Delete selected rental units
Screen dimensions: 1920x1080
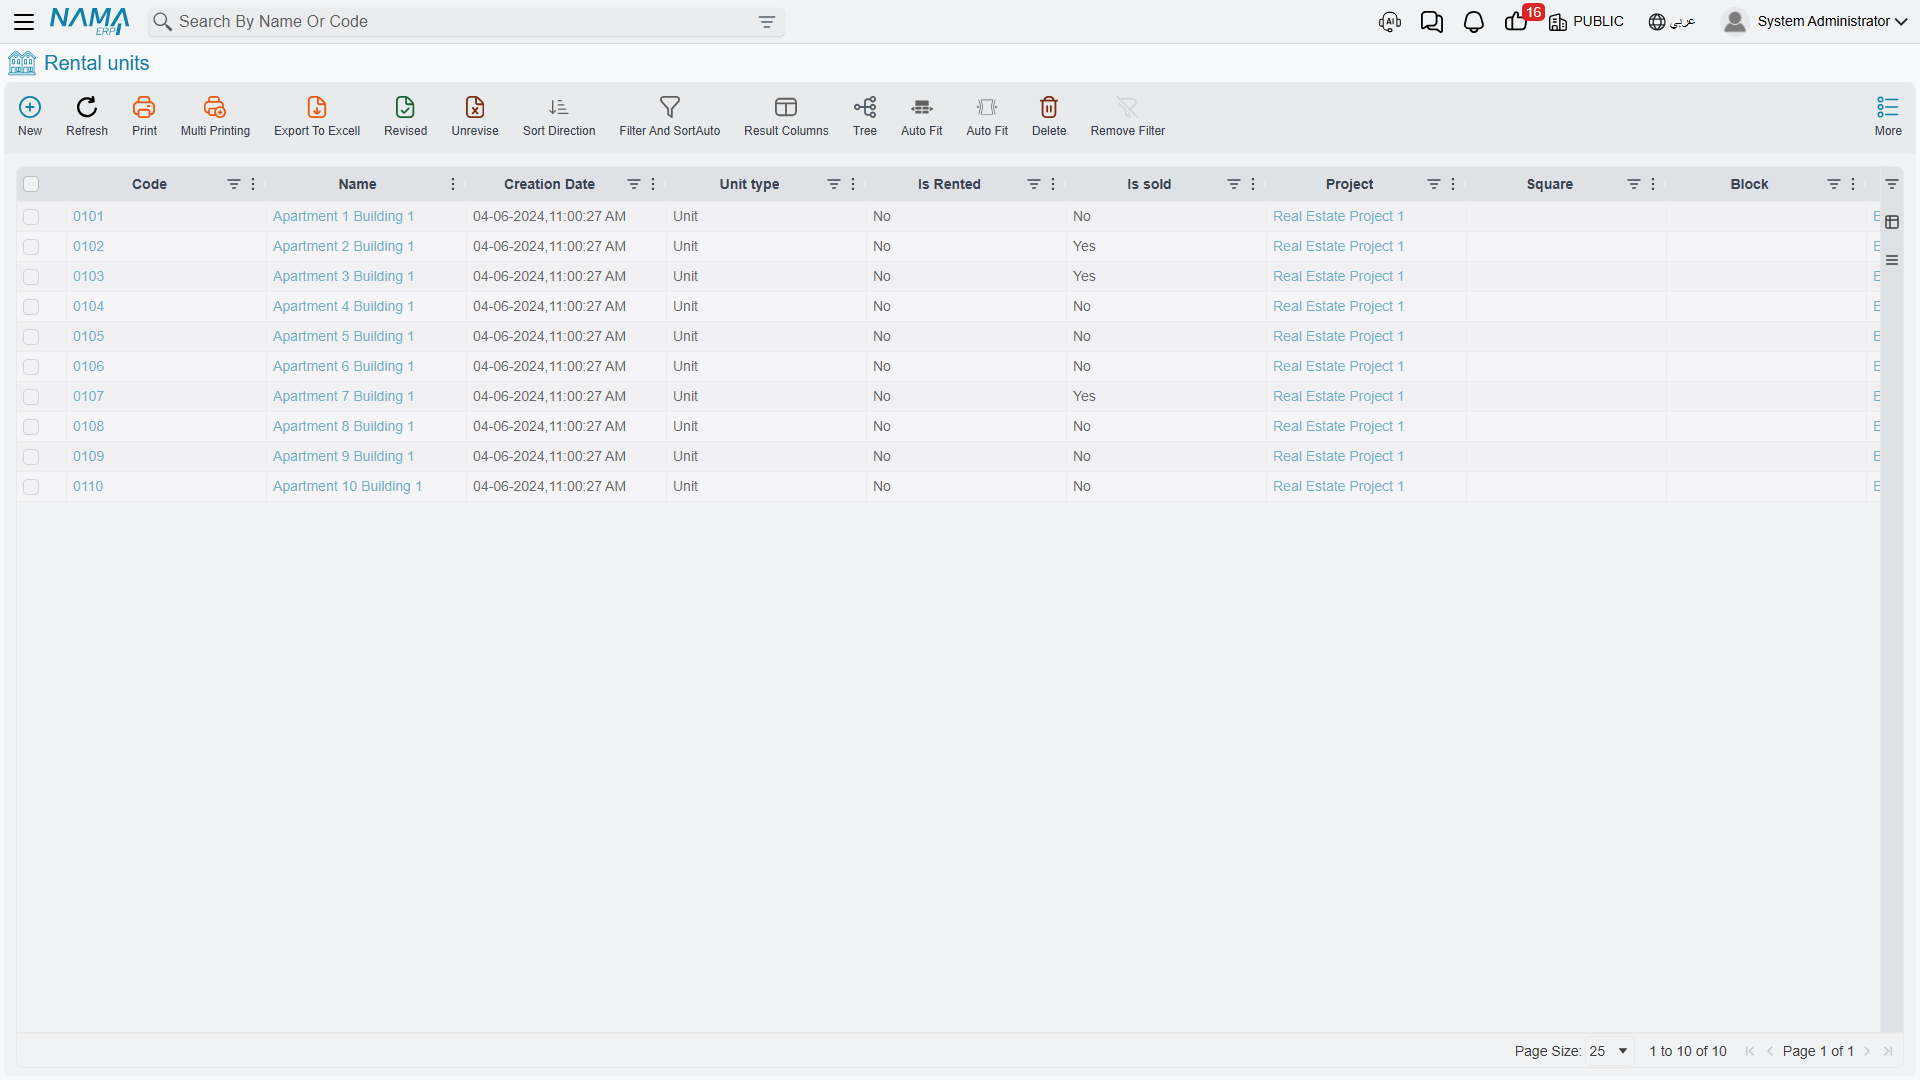pyautogui.click(x=1049, y=107)
